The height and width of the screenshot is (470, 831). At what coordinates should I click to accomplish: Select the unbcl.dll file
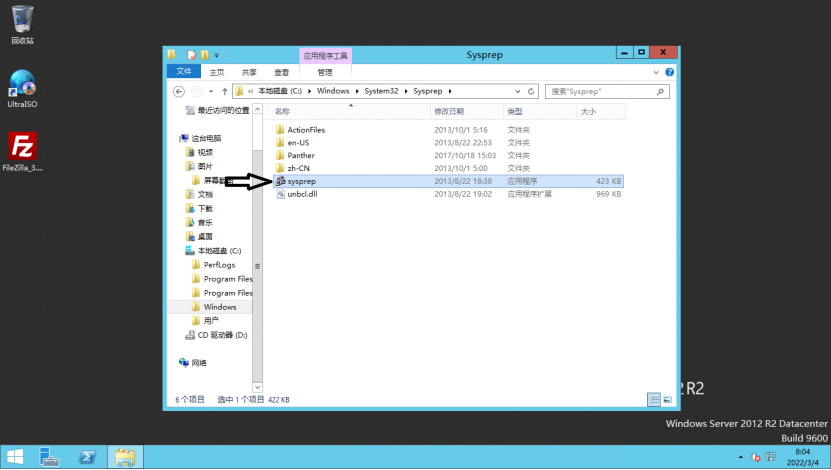point(302,194)
